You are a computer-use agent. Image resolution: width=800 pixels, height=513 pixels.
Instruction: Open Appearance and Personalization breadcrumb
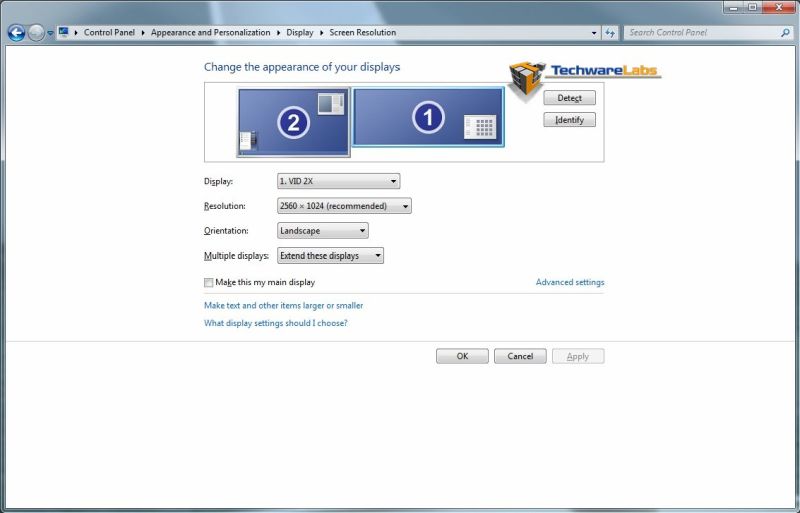(210, 32)
